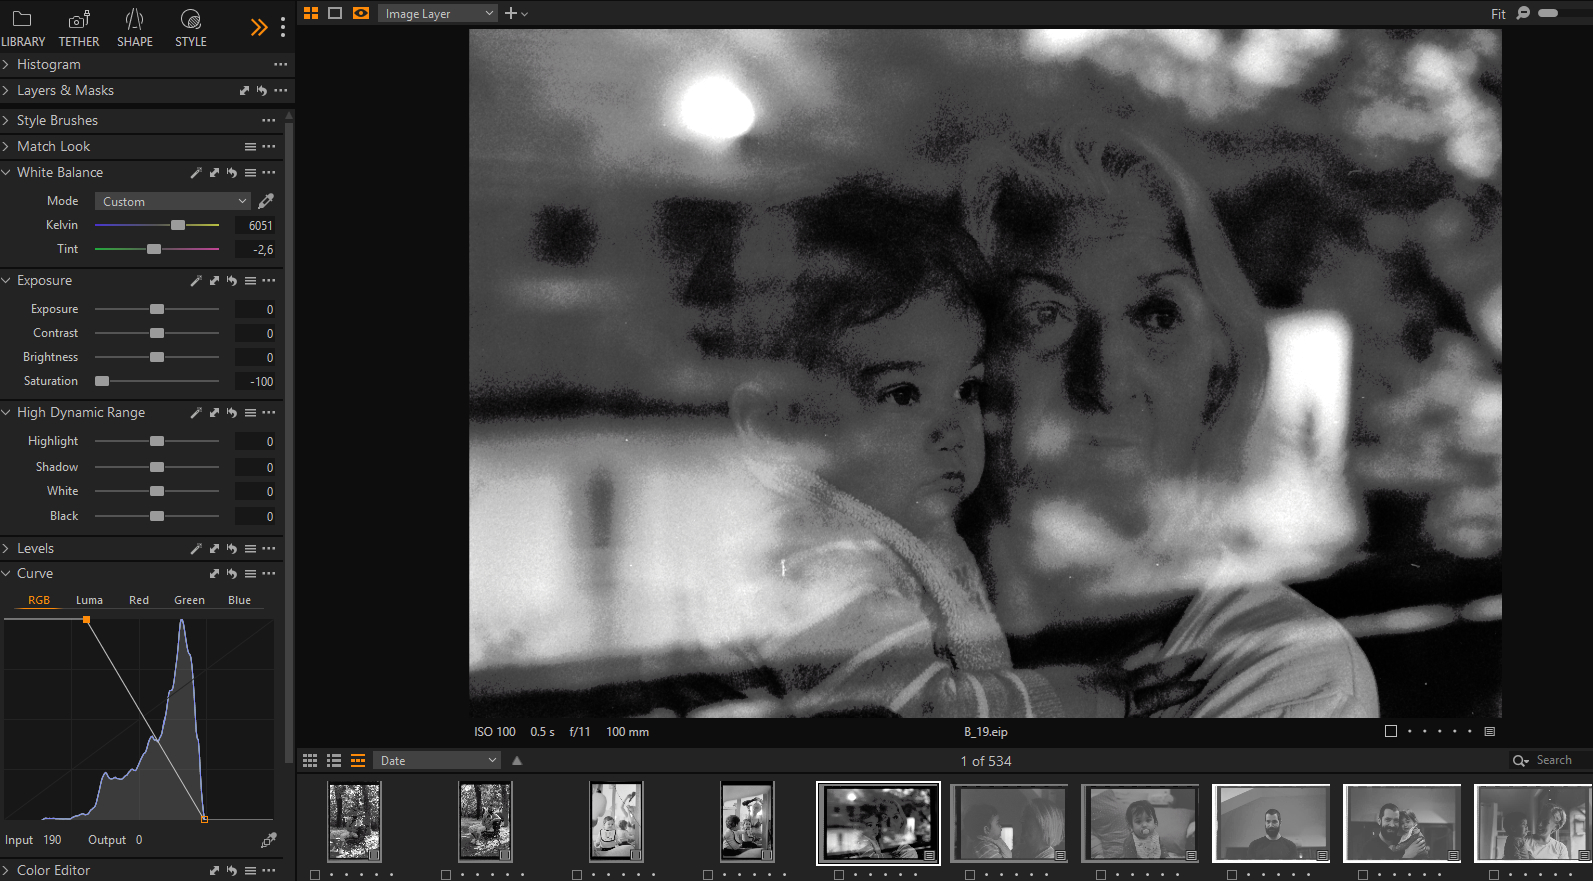Pick white balance with eyedropper

pos(266,201)
